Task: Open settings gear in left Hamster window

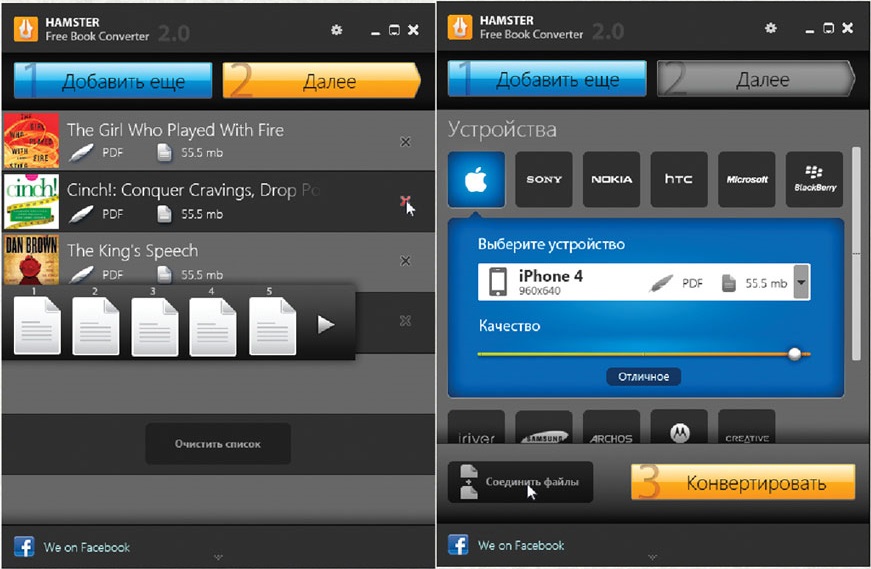Action: click(337, 30)
